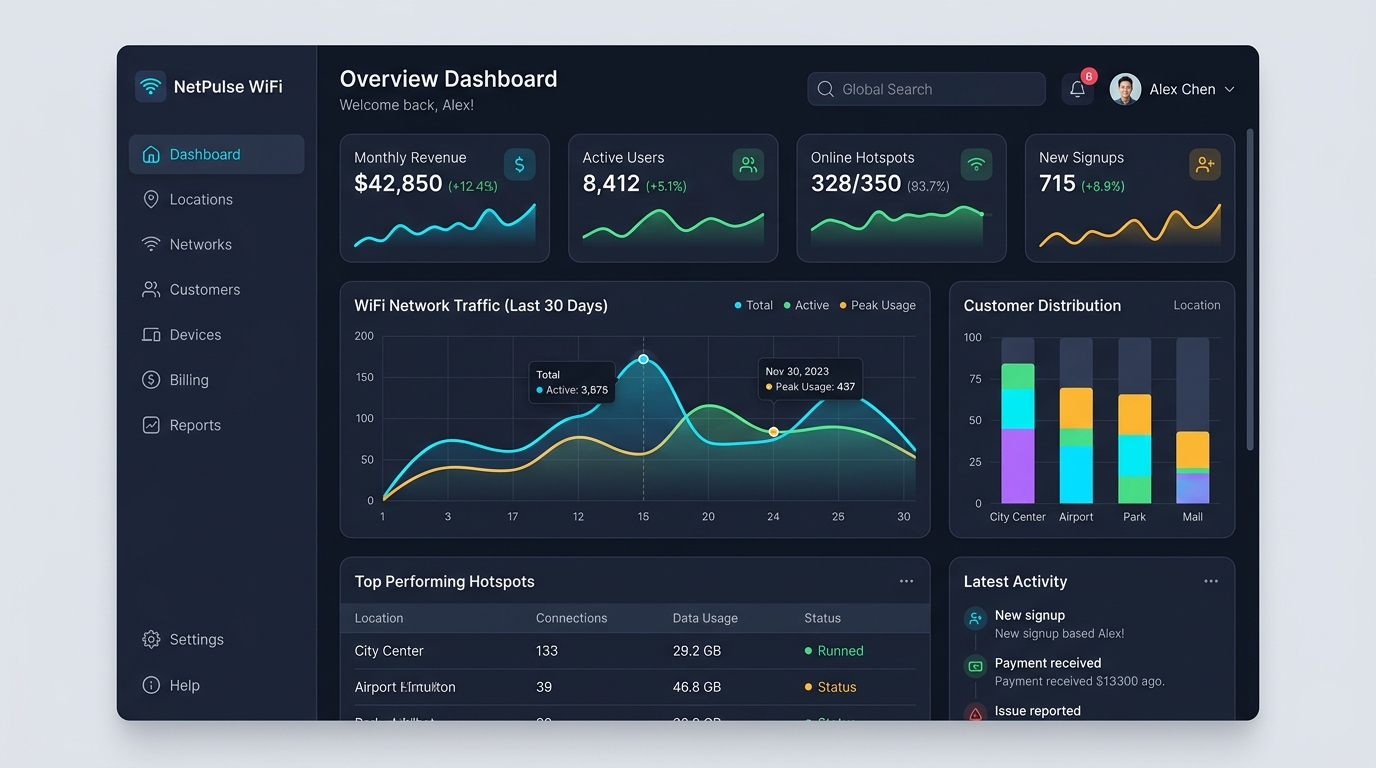Click the NetPulse WiFi logo icon
The width and height of the screenshot is (1376, 768).
(151, 86)
